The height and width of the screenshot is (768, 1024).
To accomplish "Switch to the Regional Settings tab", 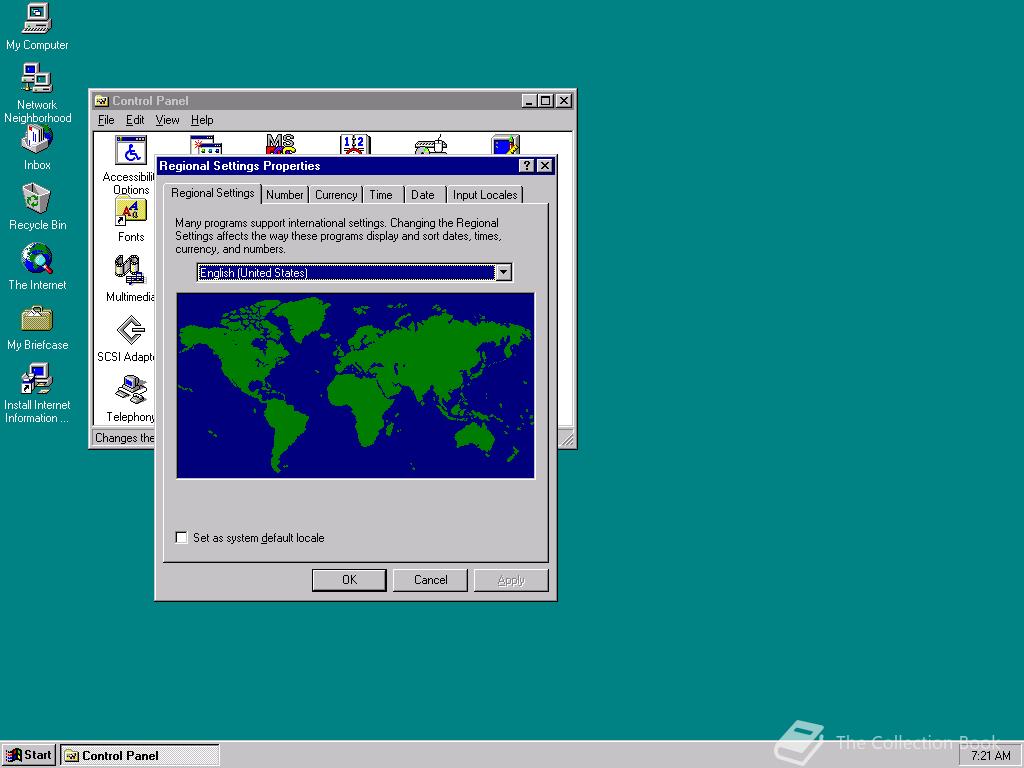I will coord(212,193).
